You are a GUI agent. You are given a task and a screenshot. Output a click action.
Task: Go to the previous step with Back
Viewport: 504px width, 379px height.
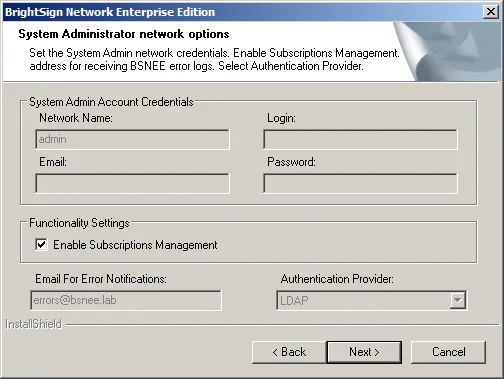coord(289,352)
